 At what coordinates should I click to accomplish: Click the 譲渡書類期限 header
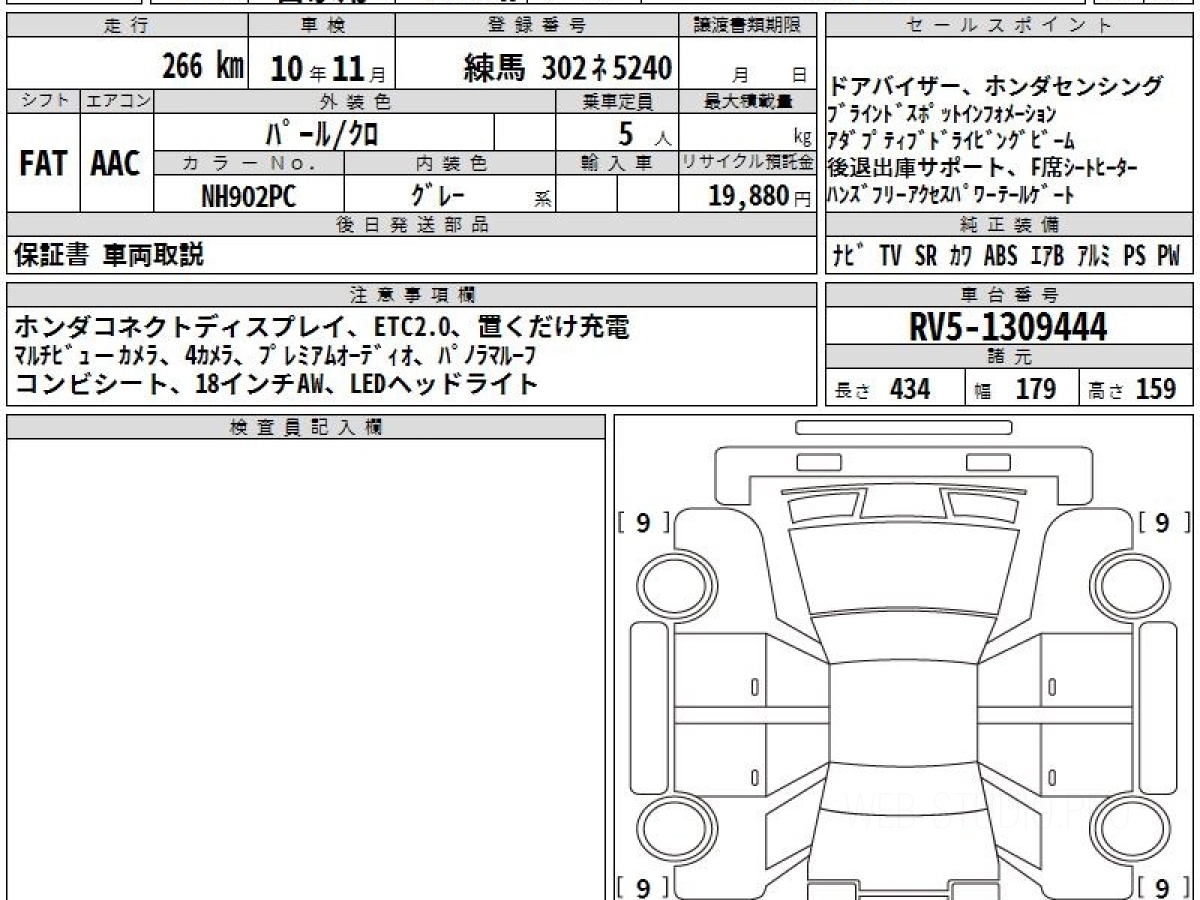748,26
